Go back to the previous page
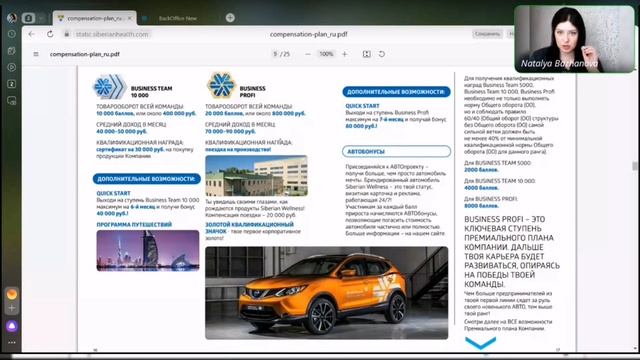640x360 pixels. tap(32, 34)
